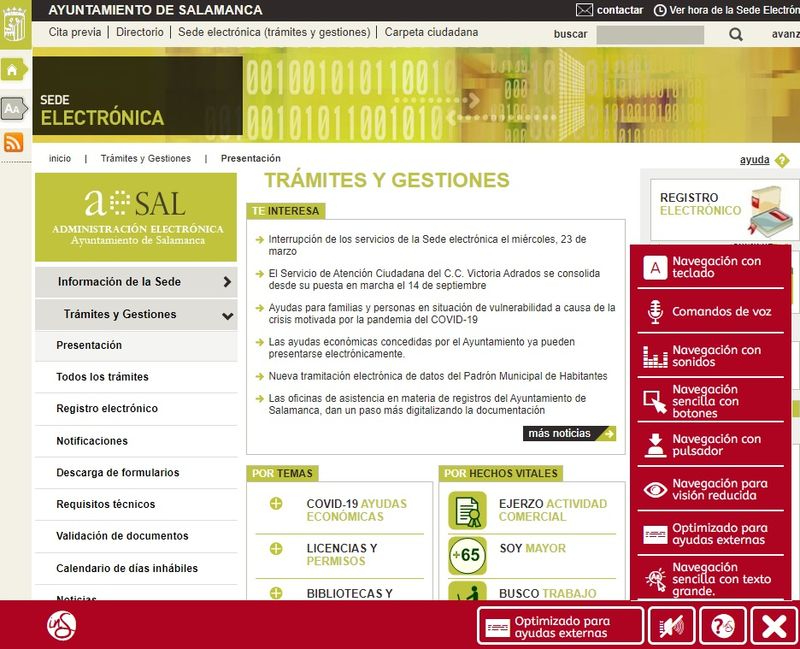The image size is (800, 649).
Task: Open site home via the house icon
Action: point(12,70)
